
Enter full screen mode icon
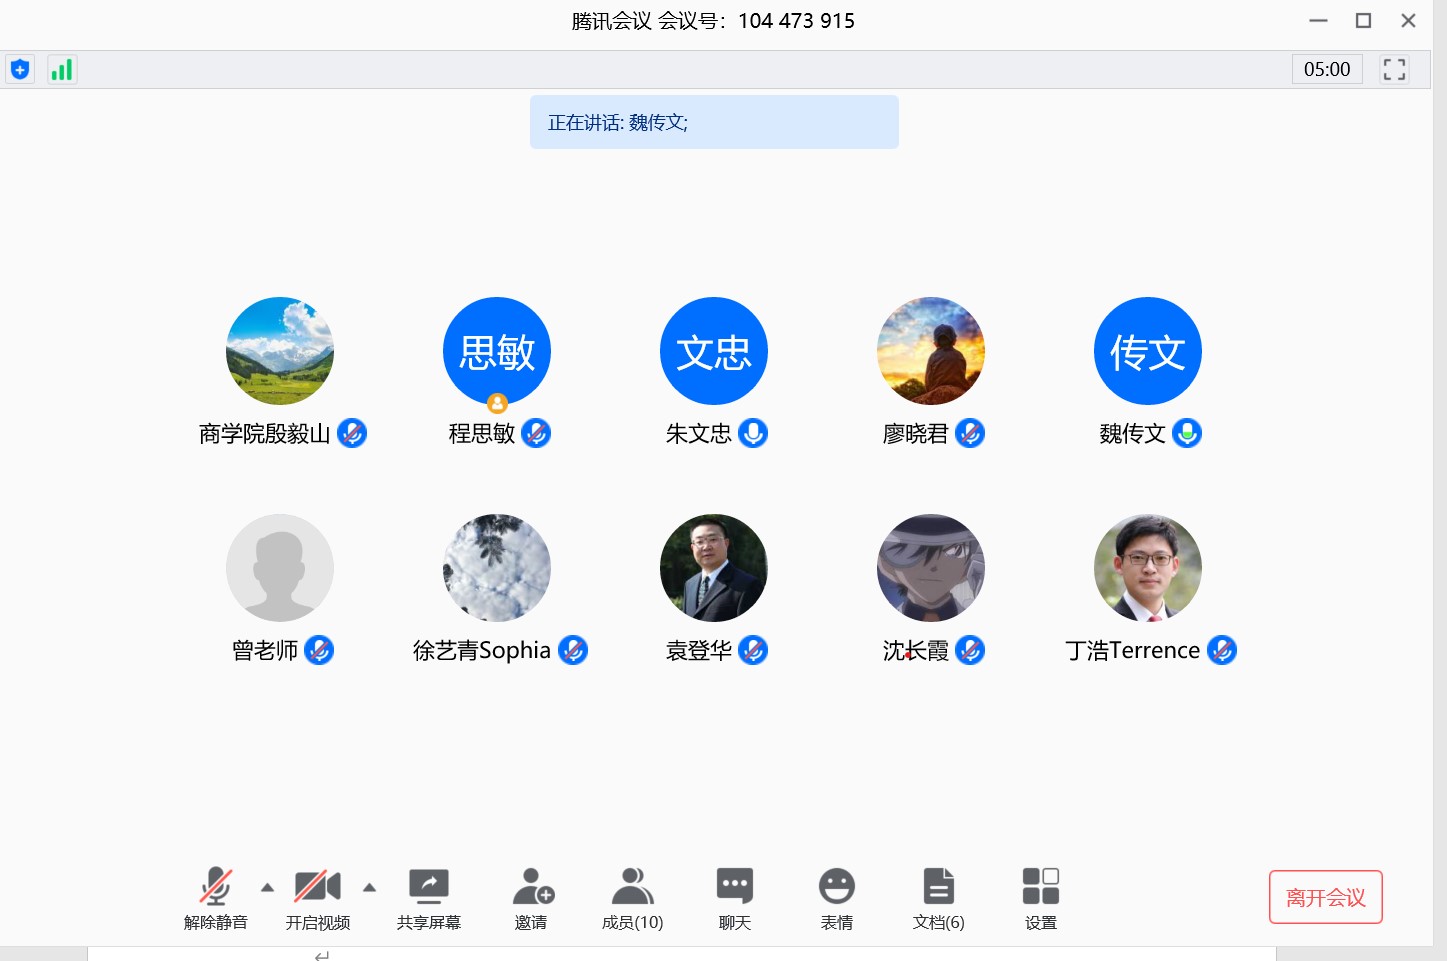(1394, 69)
